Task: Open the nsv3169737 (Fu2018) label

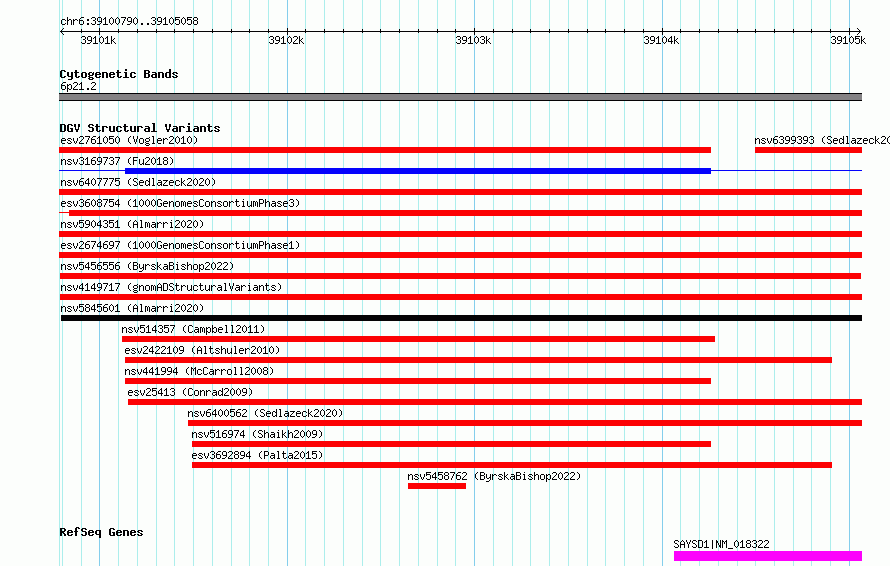Action: pos(117,161)
